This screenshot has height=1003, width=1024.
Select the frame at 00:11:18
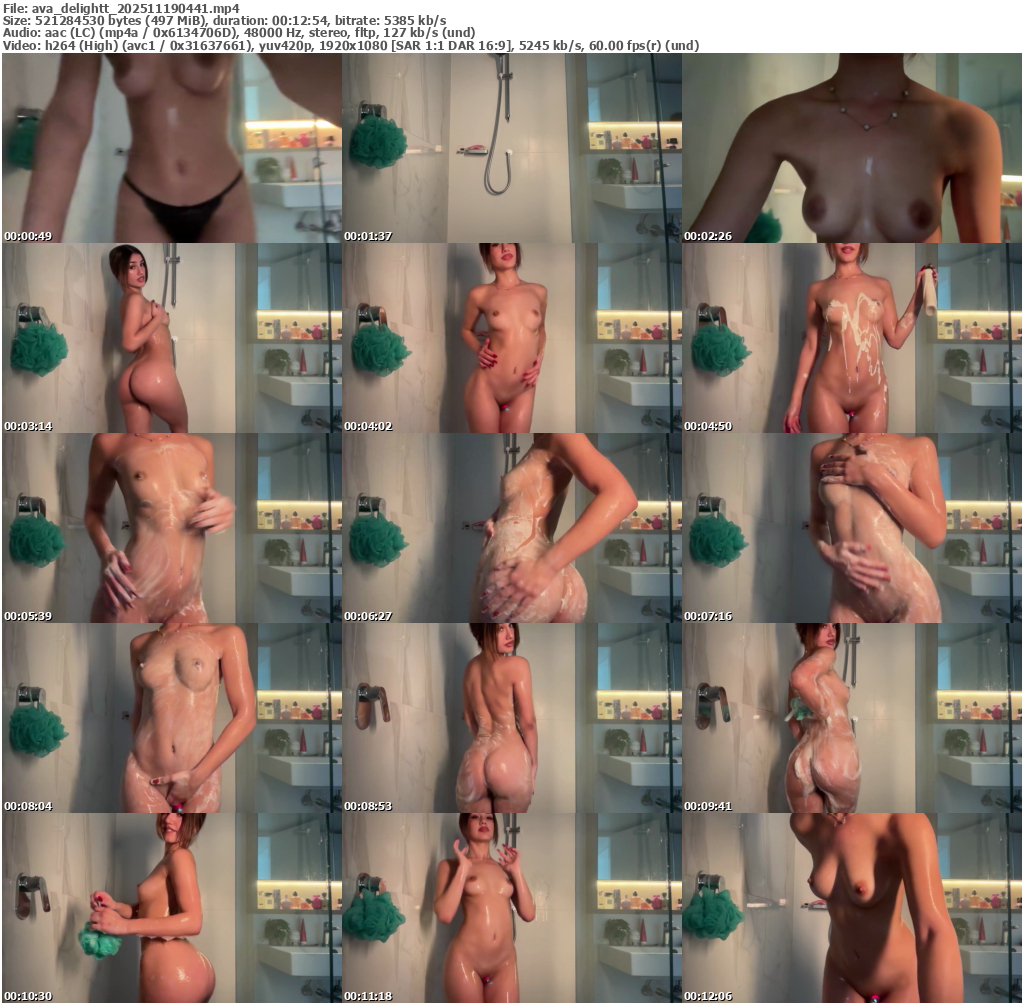tap(511, 908)
